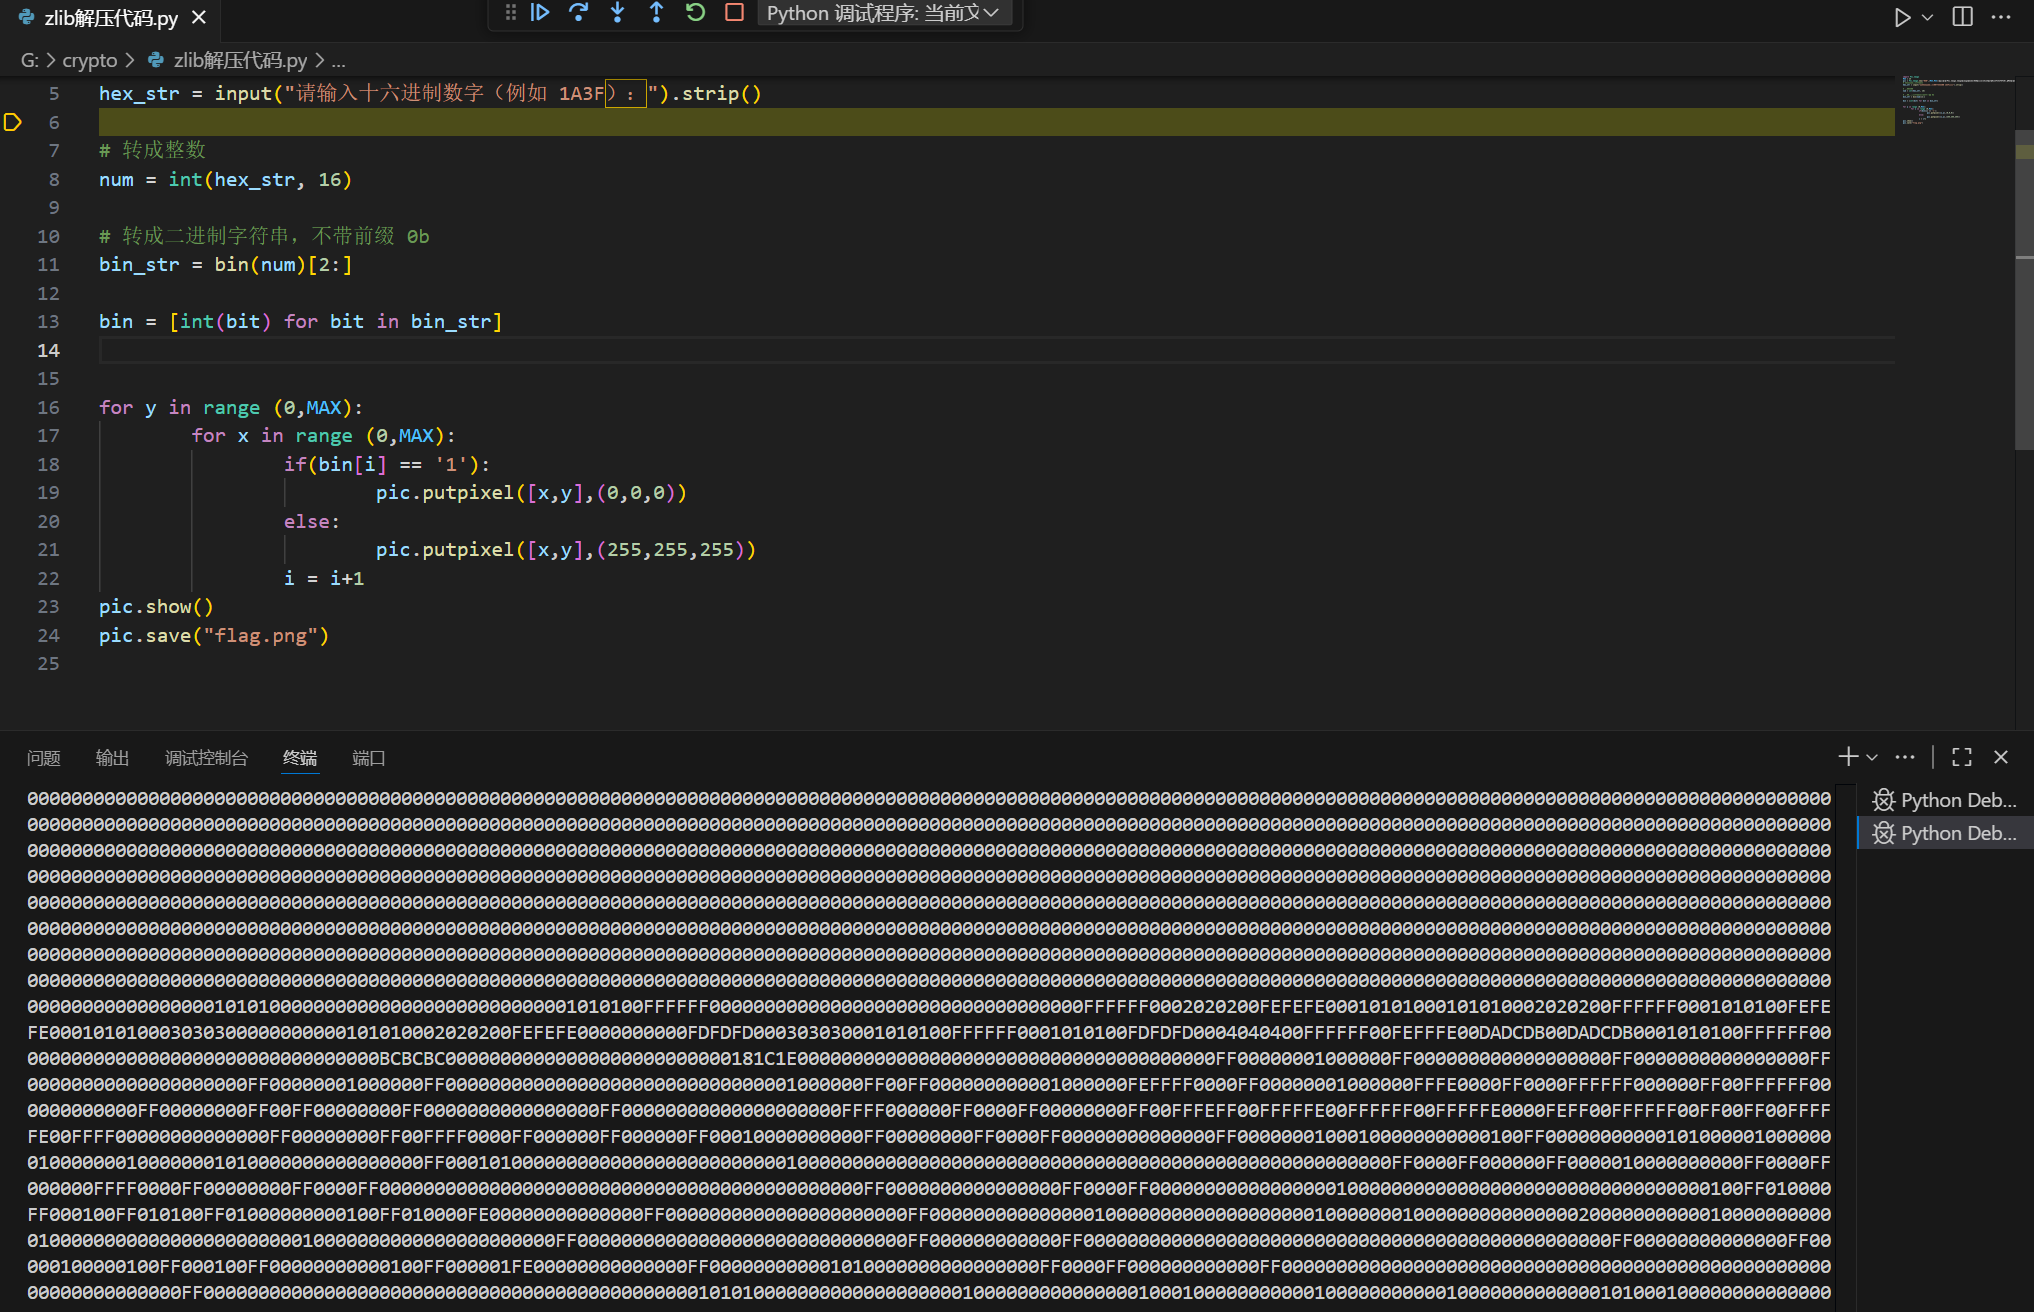The height and width of the screenshot is (1312, 2034).
Task: Close the zlib解压代码.py editor tab
Action: click(199, 18)
